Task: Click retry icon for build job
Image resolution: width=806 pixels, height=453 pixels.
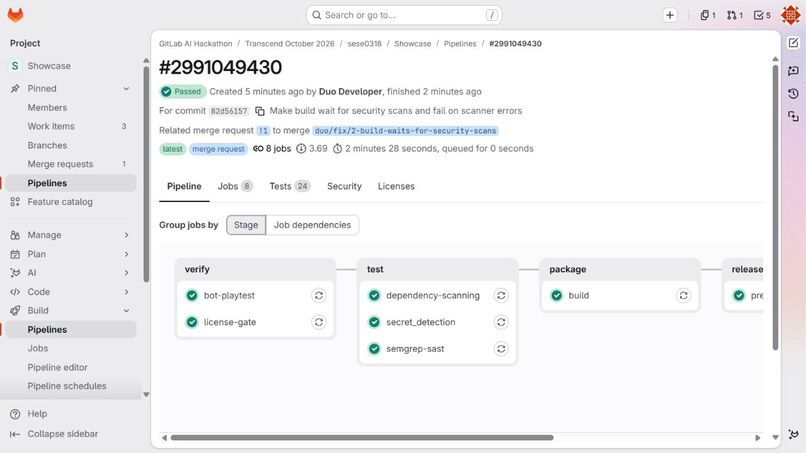Action: [683, 296]
